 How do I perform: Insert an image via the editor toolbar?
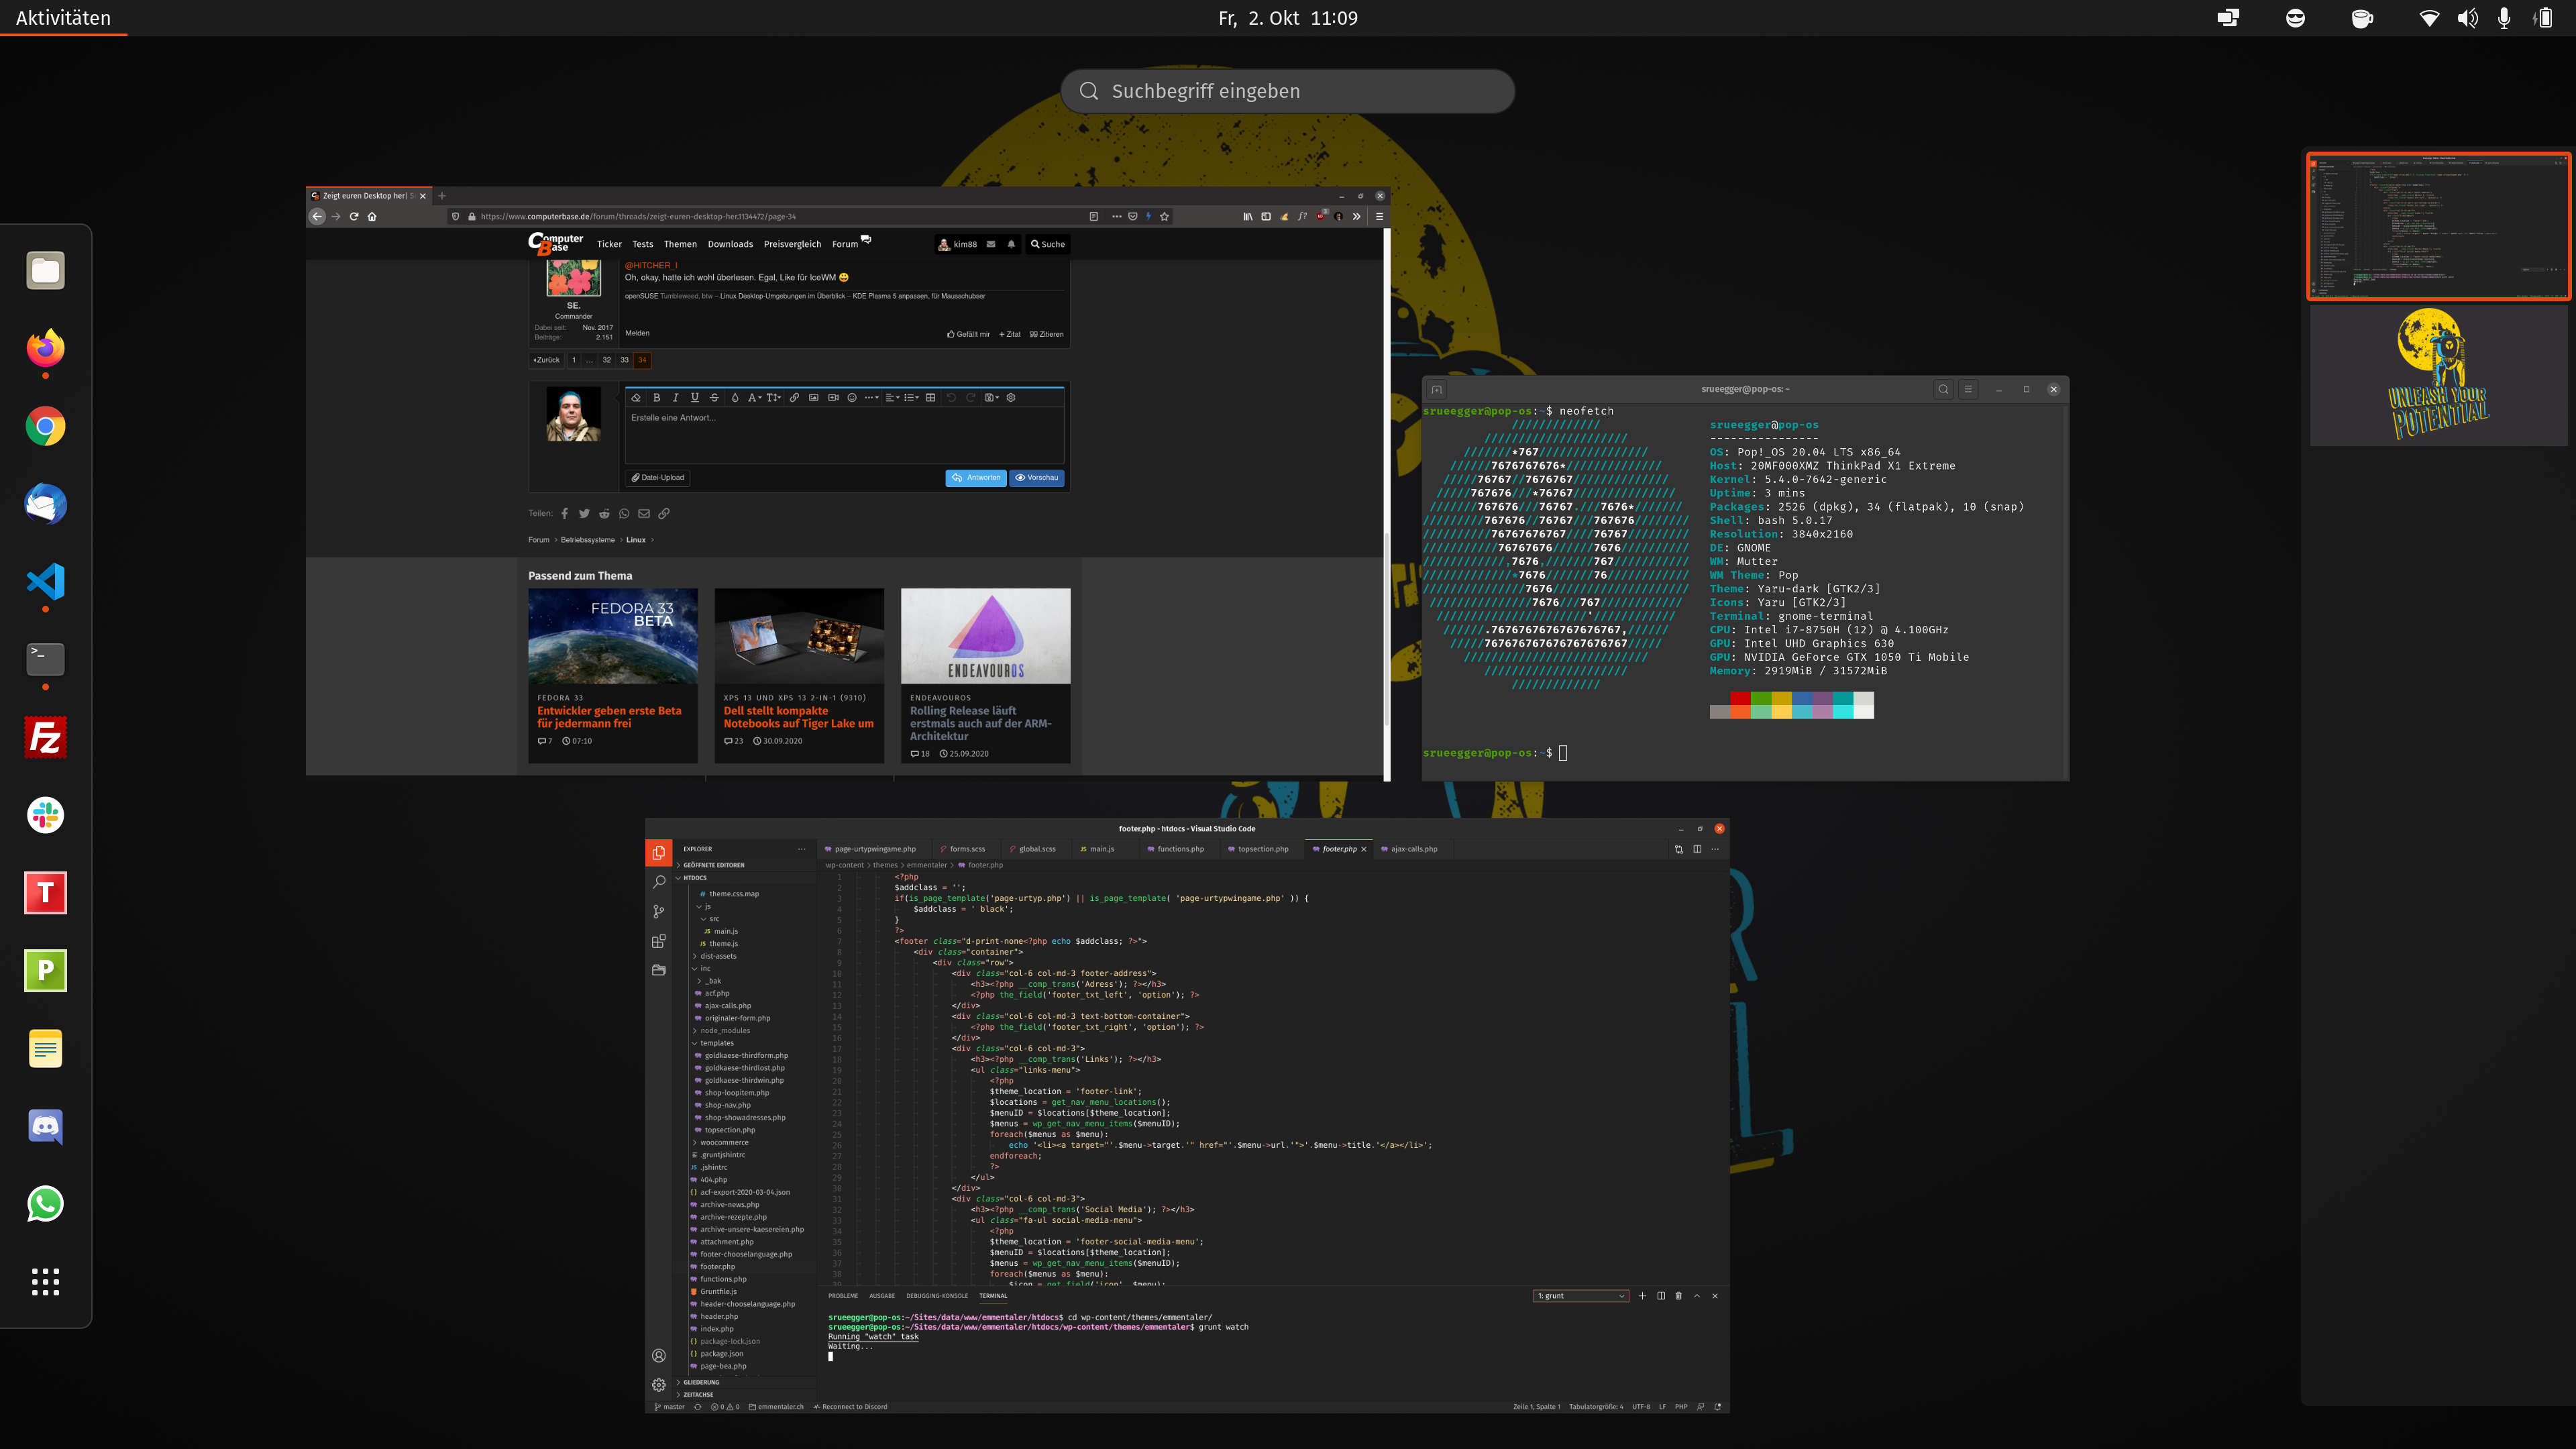[813, 398]
